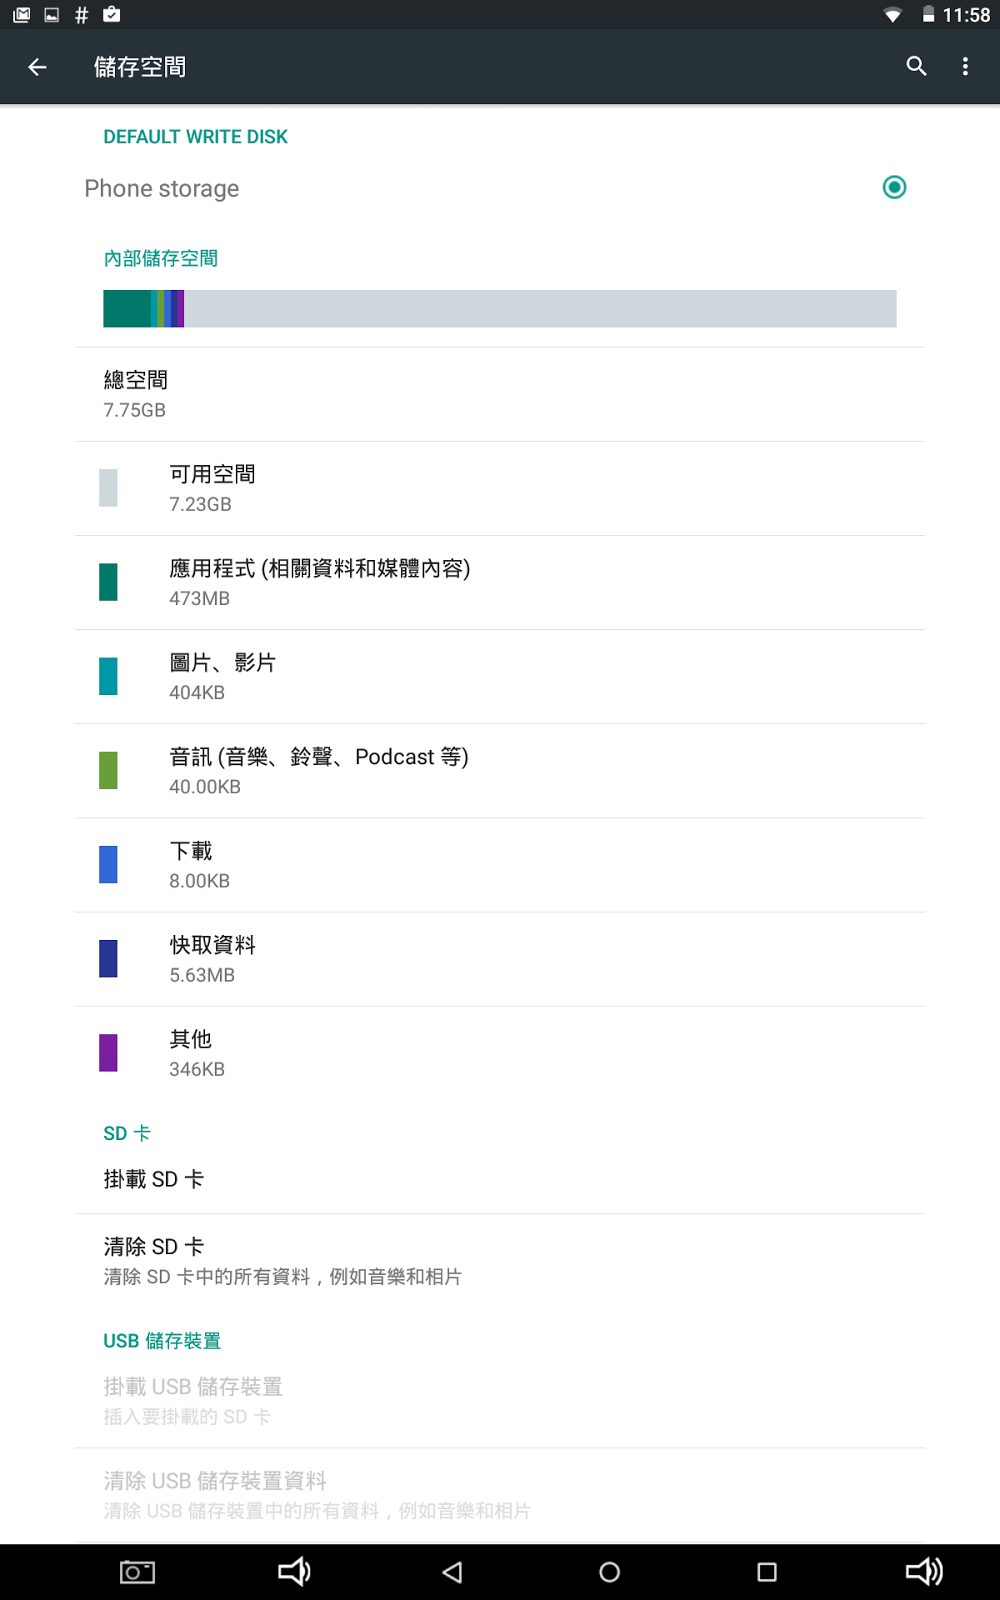The image size is (1000, 1600).
Task: Open recent apps square button
Action: click(x=767, y=1572)
